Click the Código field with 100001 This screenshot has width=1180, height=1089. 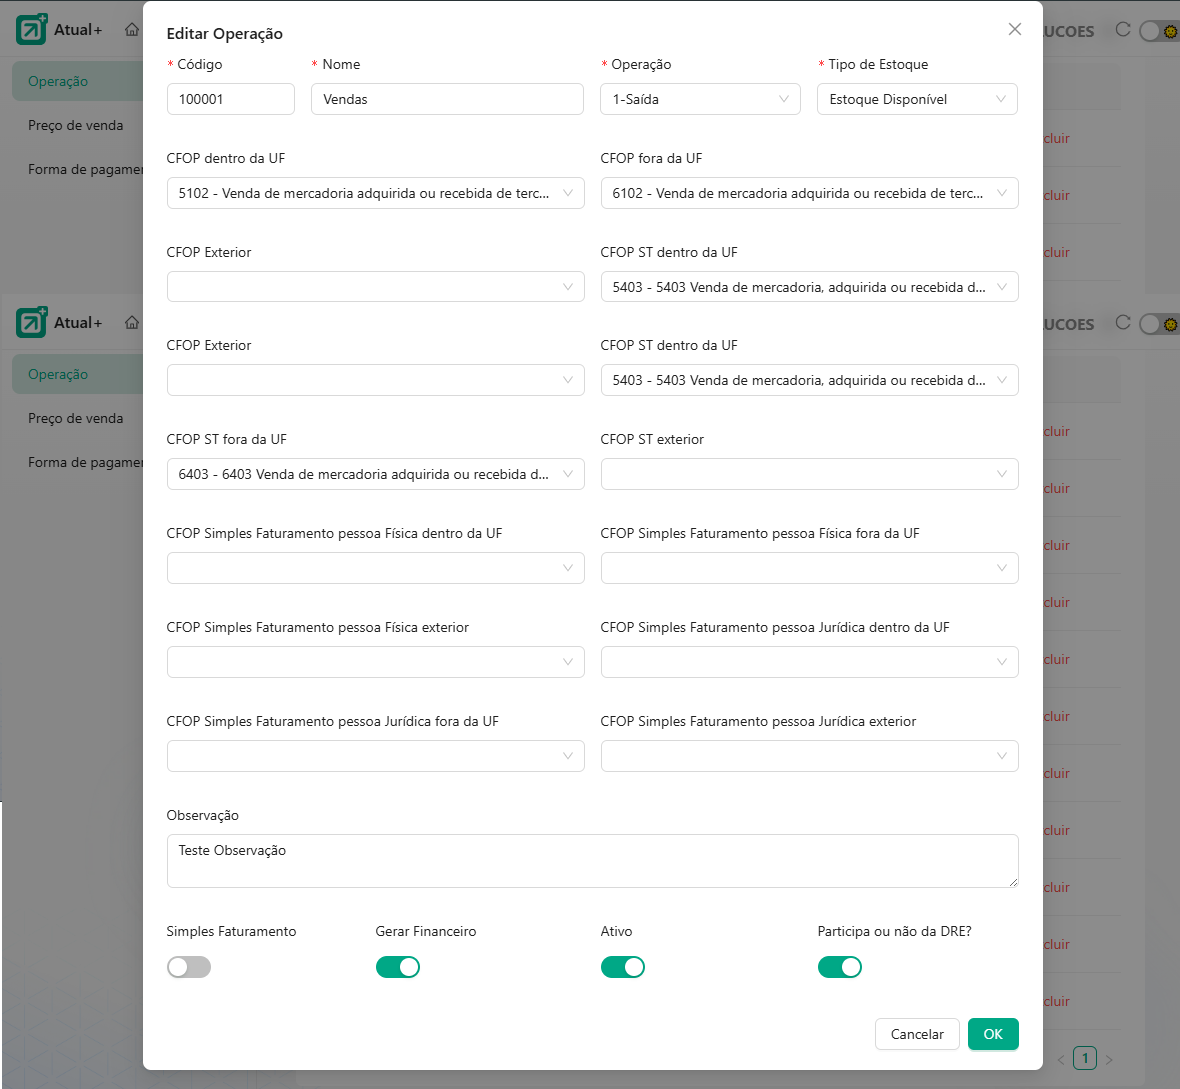pyautogui.click(x=230, y=99)
